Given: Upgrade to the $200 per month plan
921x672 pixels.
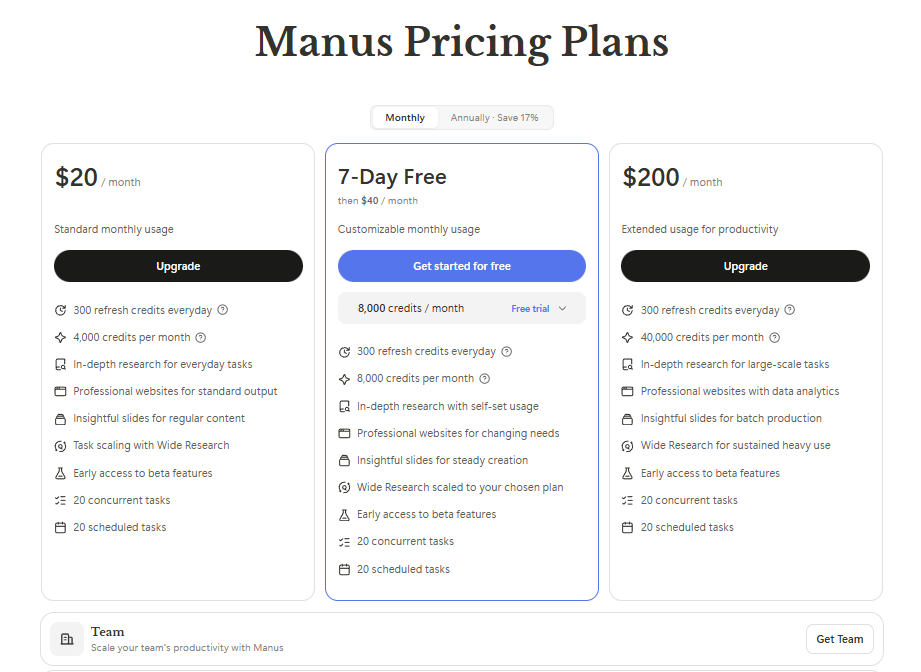Looking at the screenshot, I should coord(745,266).
